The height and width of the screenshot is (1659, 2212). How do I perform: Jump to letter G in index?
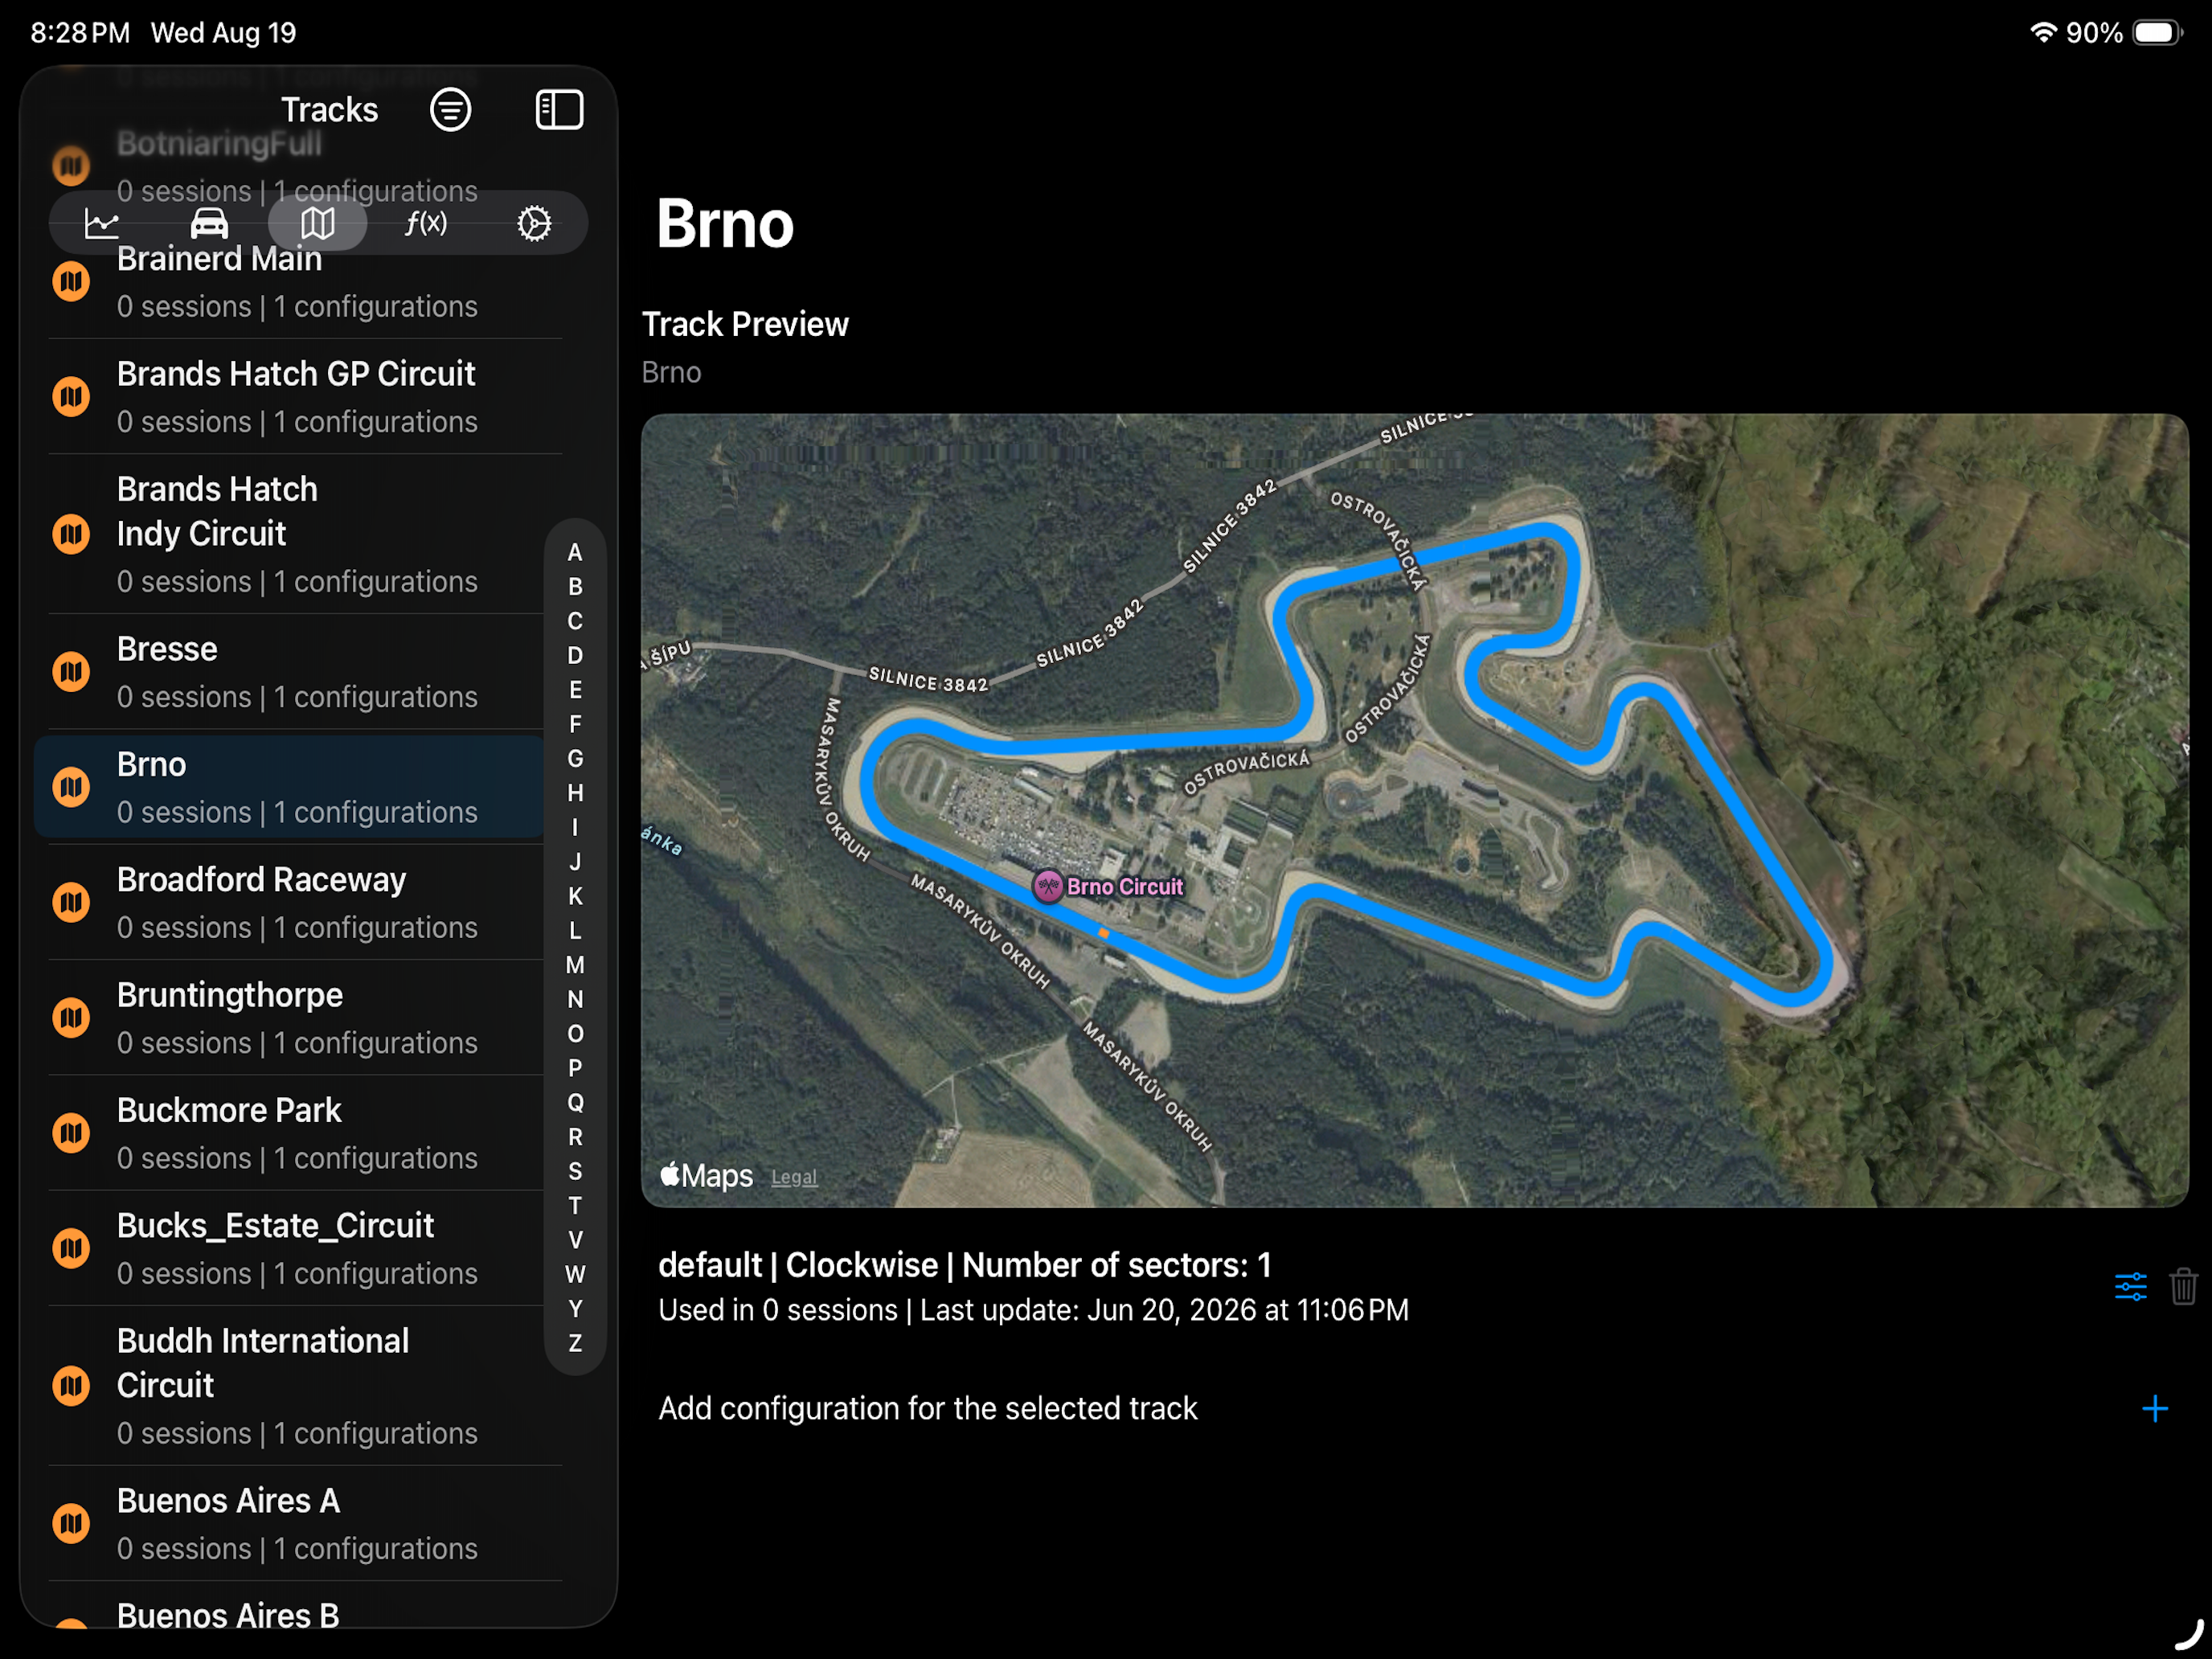click(575, 759)
